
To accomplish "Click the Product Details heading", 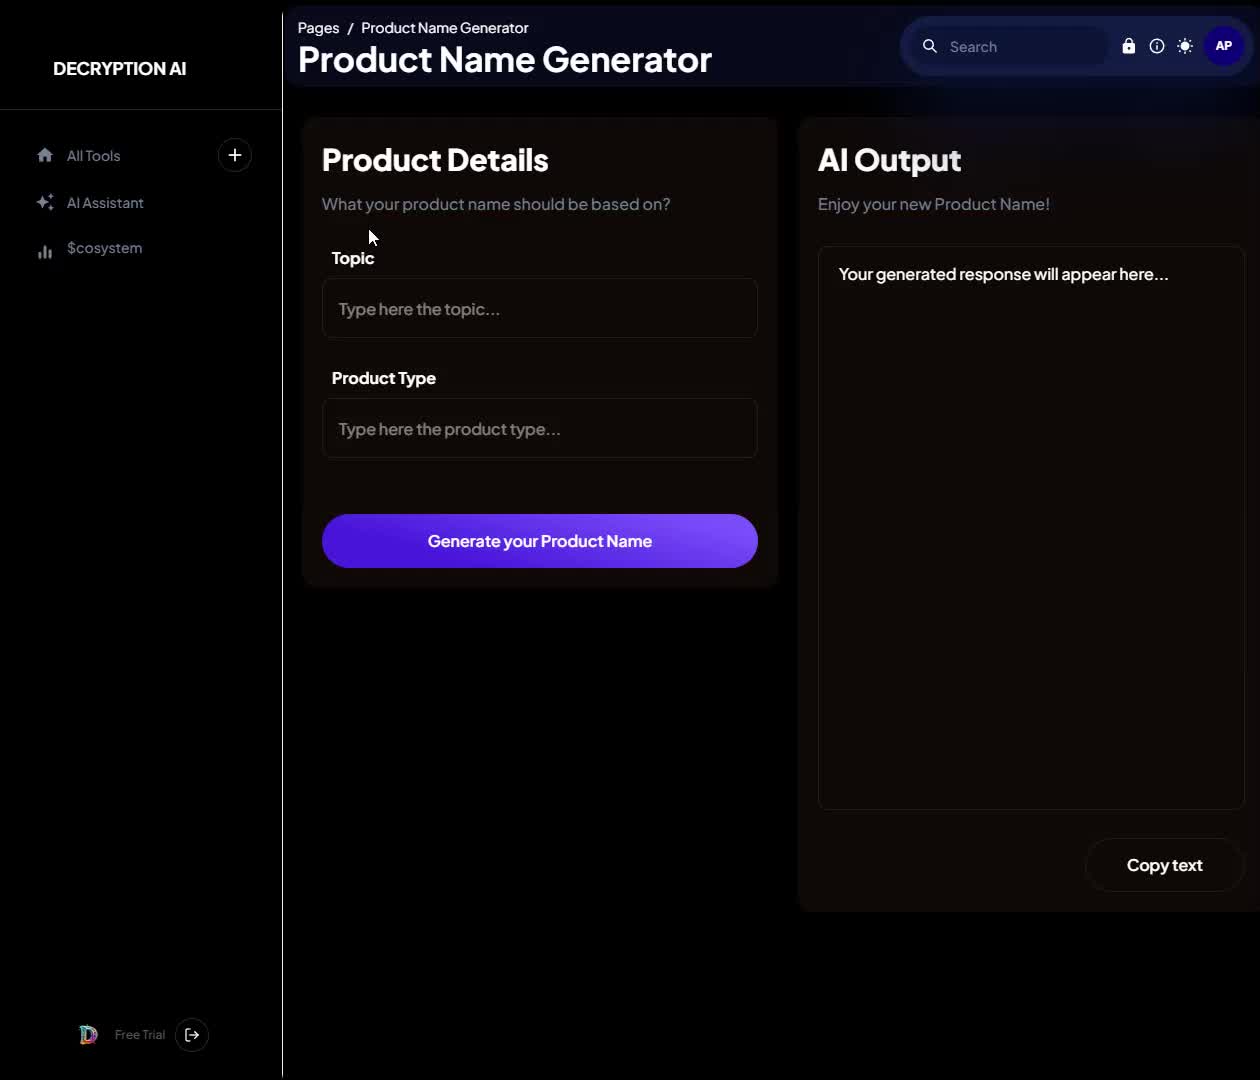I will tap(435, 160).
